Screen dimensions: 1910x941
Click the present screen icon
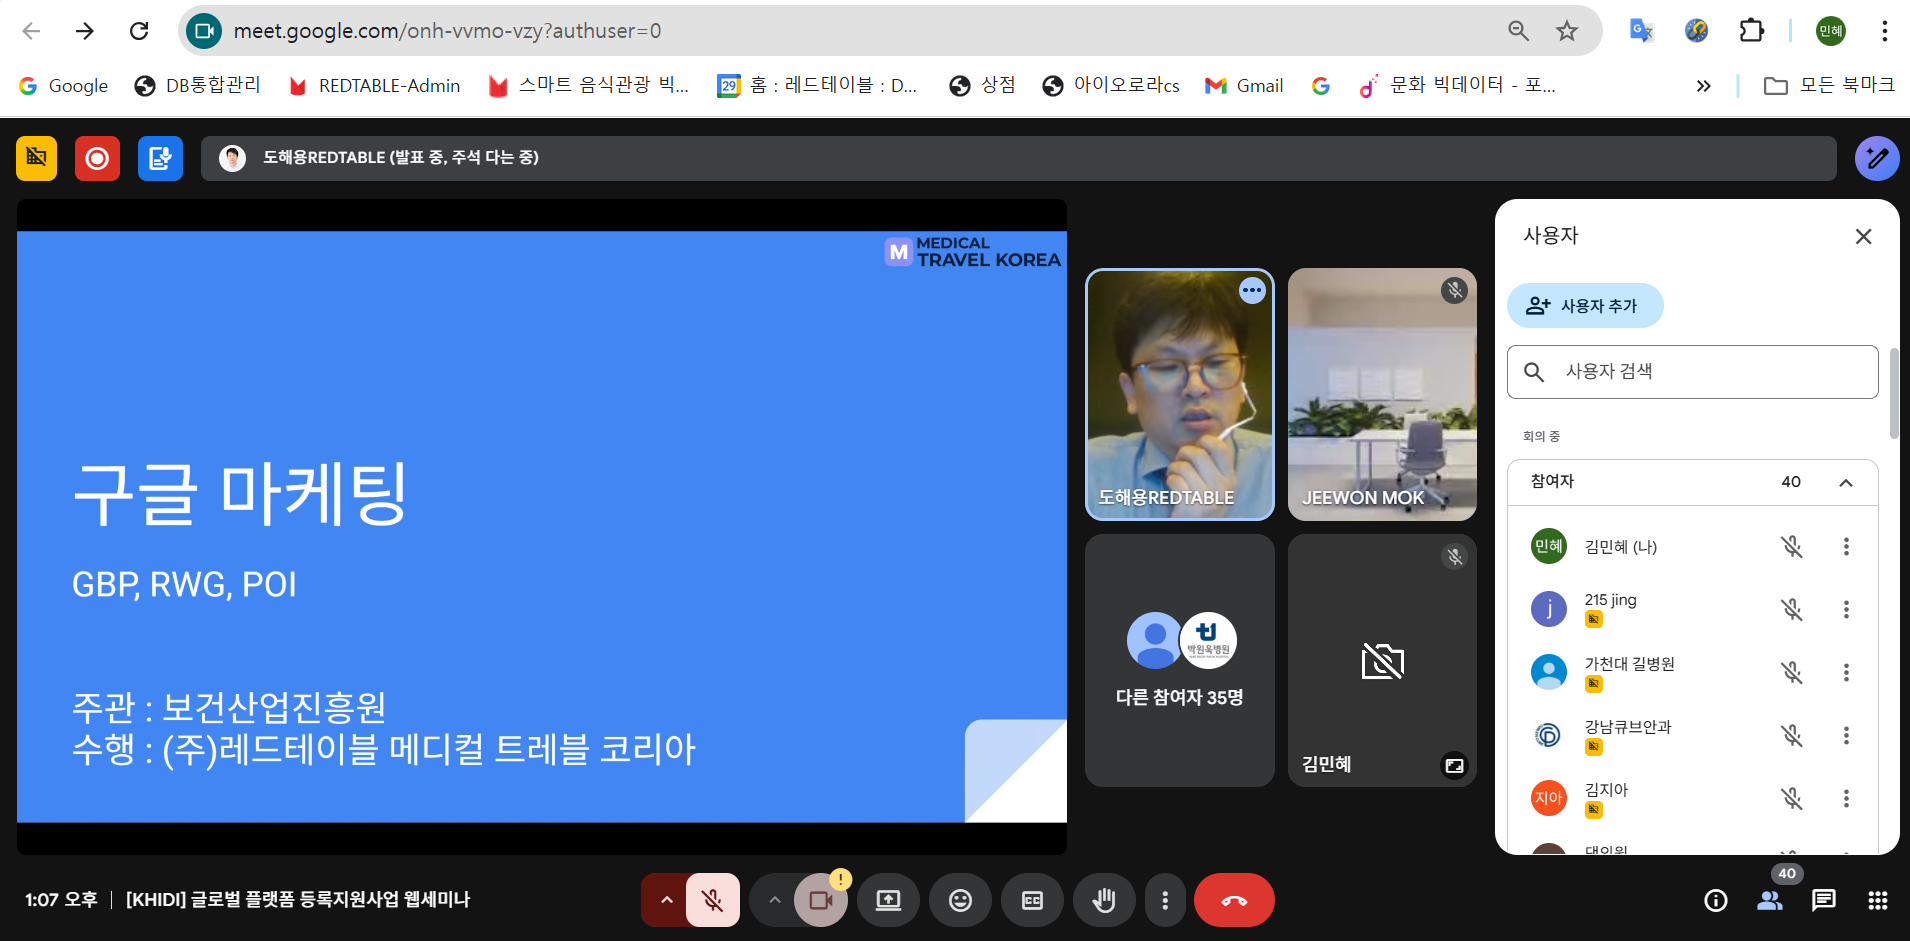888,900
